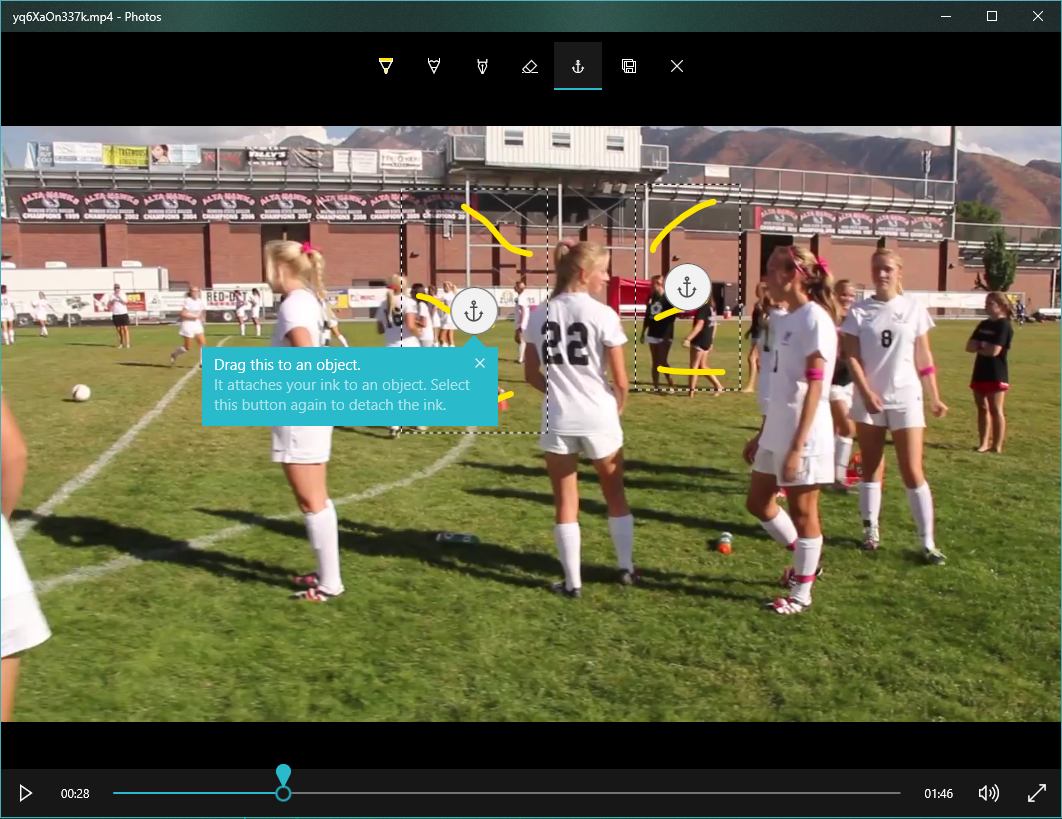Maximize the Photos window
Viewport: 1062px width, 819px height.
pyautogui.click(x=991, y=16)
